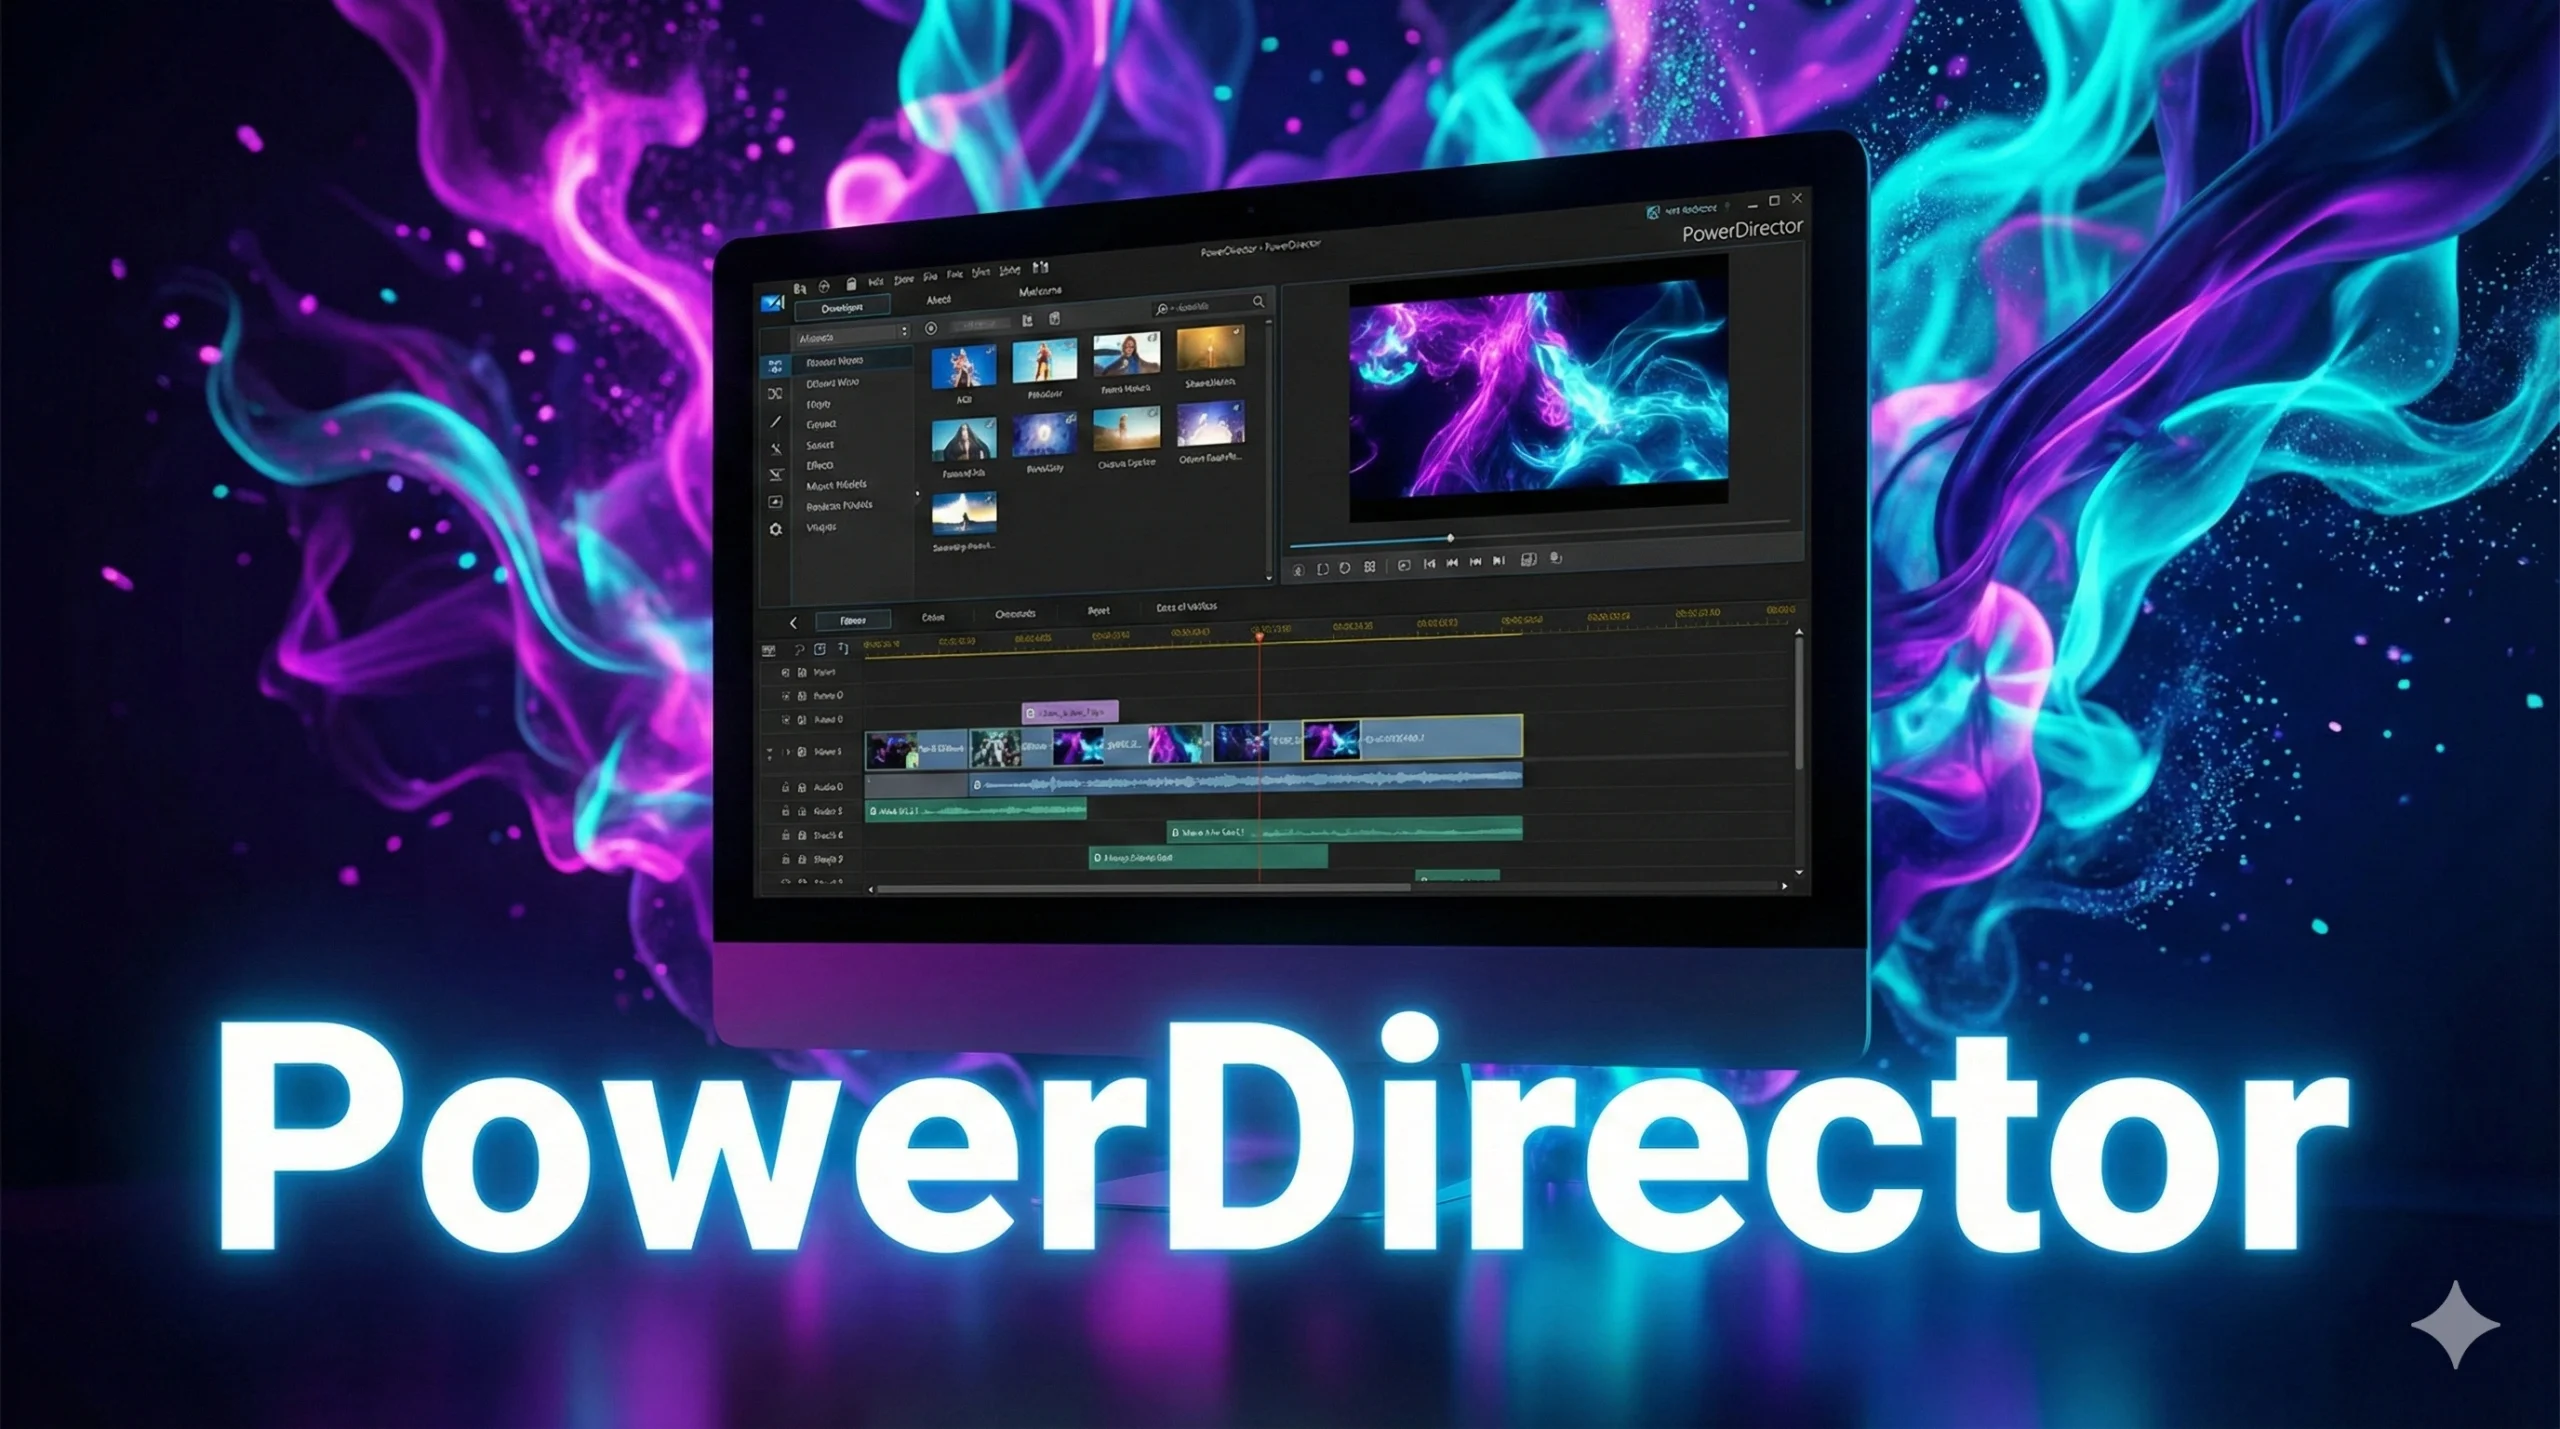Click the back chevron left of timeline tabs
This screenshot has width=2560, height=1429.
tap(793, 623)
